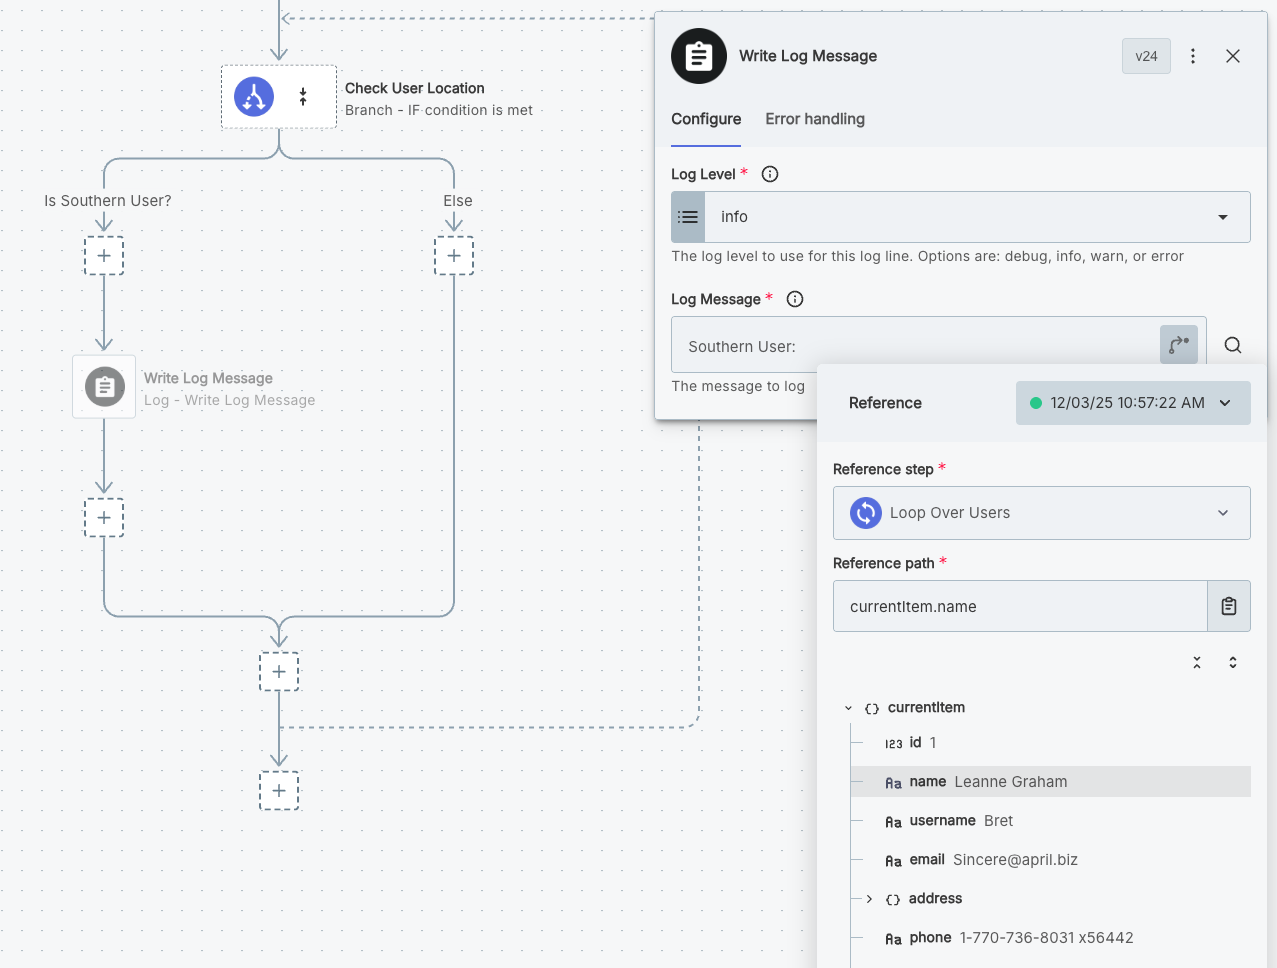This screenshot has width=1277, height=968.
Task: Click the v24 version badge
Action: (1146, 56)
